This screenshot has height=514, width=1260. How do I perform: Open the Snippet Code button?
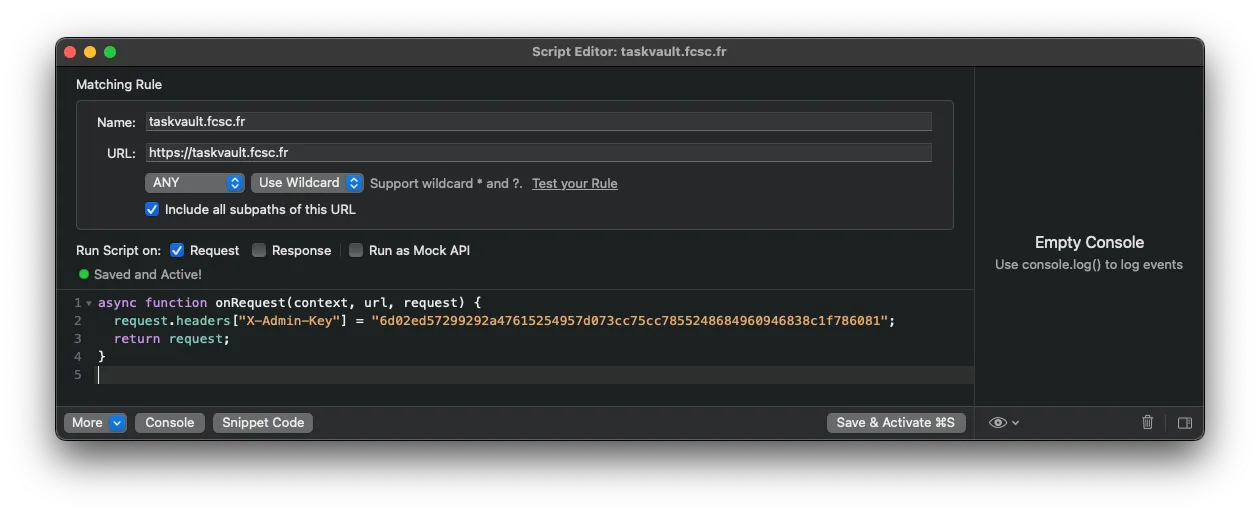pos(263,423)
